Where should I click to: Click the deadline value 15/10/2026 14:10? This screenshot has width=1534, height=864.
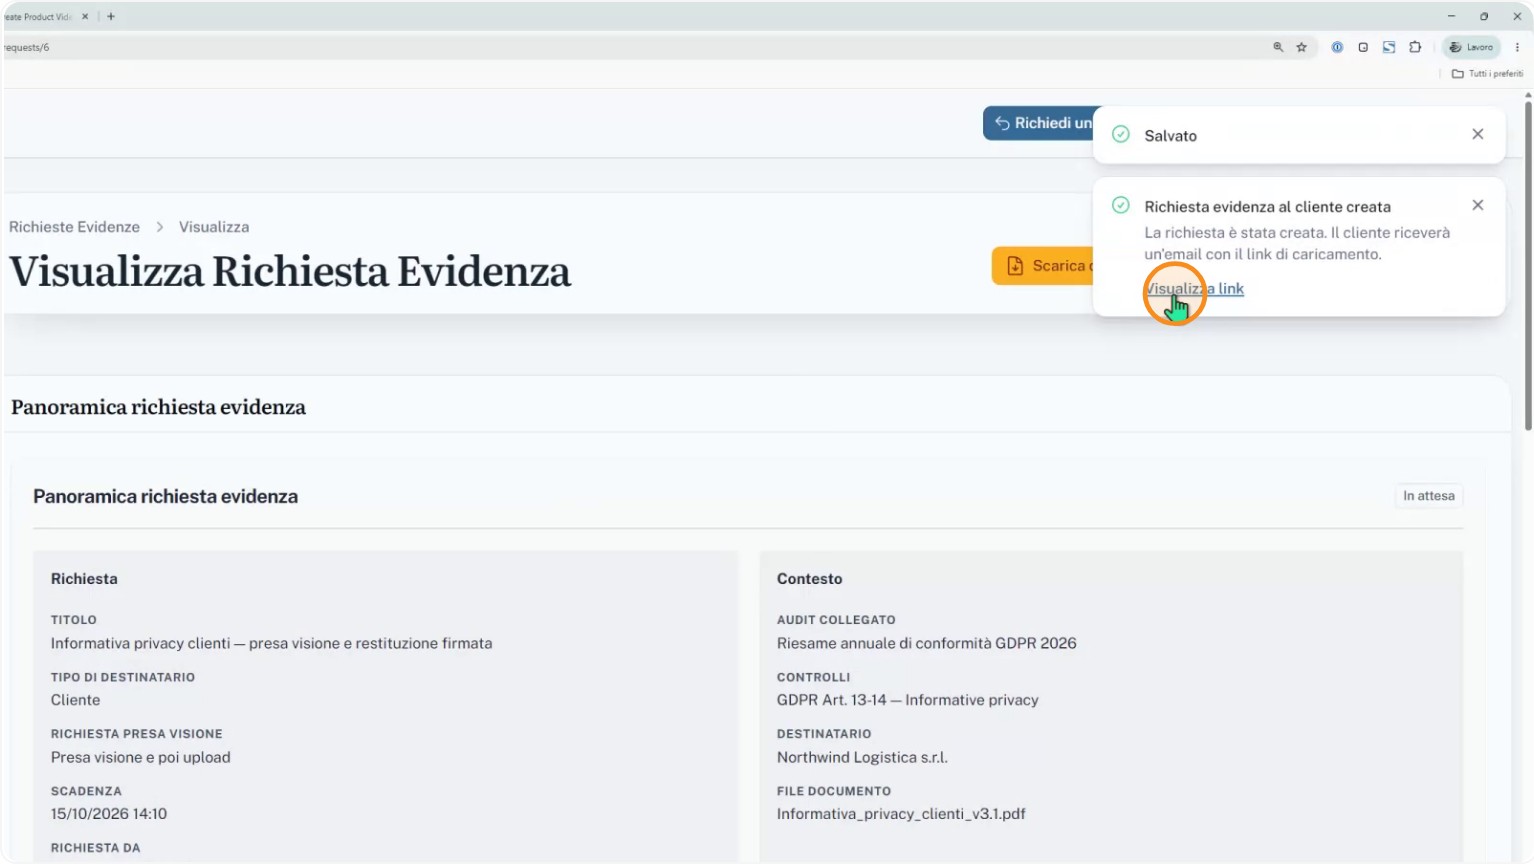coord(109,814)
